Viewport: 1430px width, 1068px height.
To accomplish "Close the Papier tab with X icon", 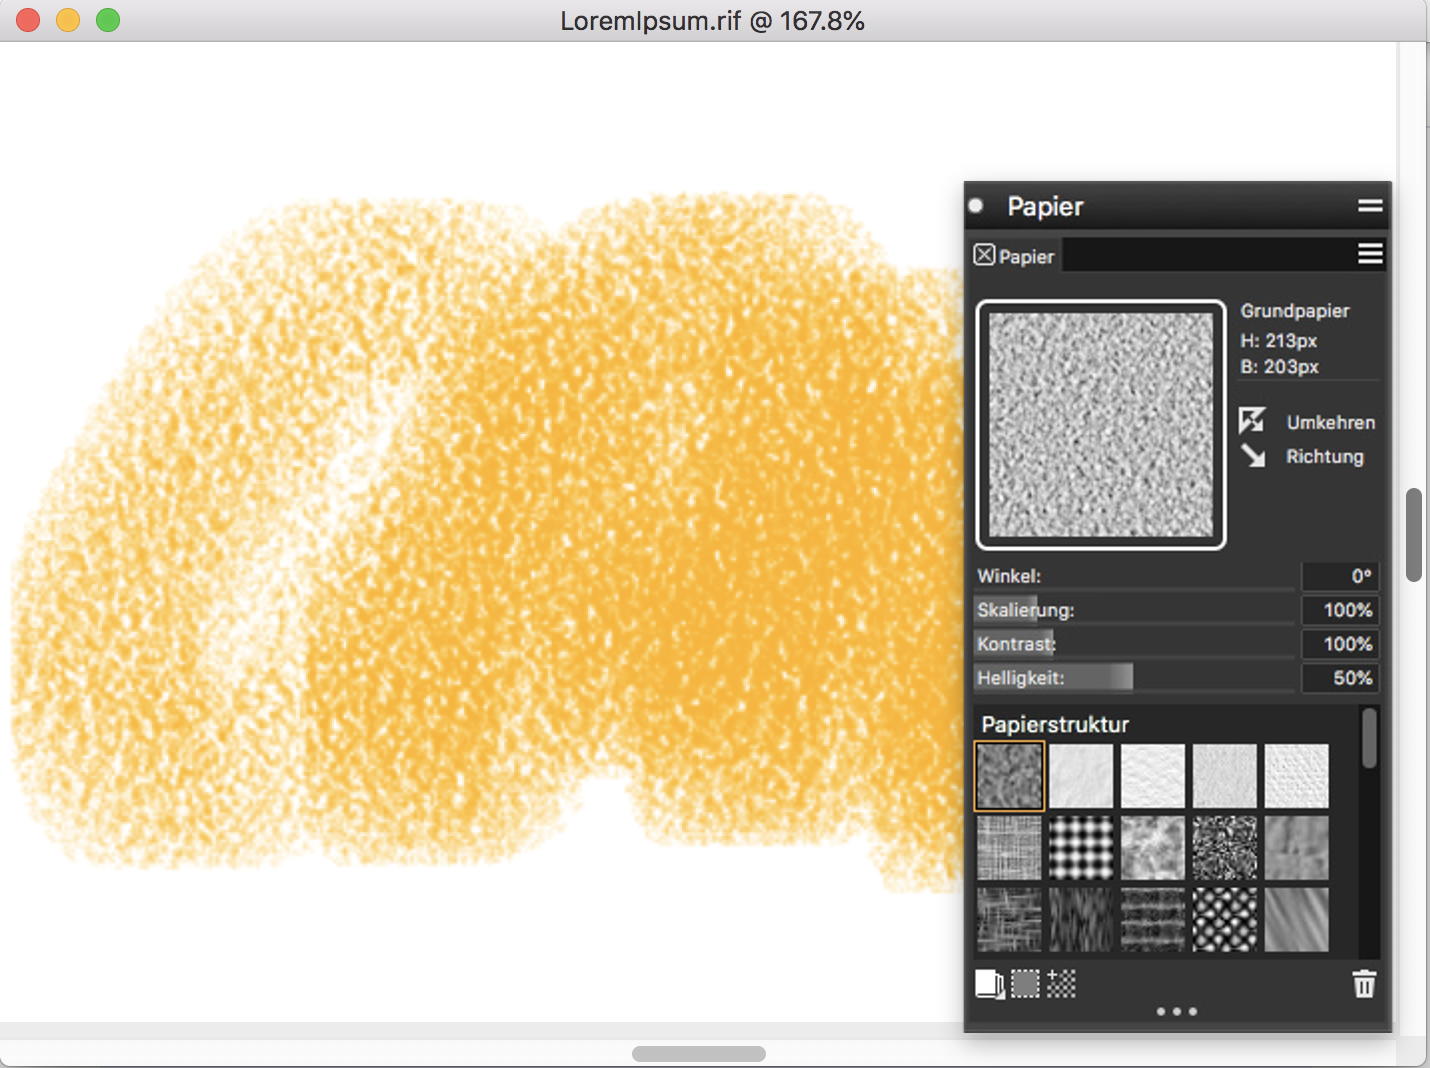I will [984, 255].
